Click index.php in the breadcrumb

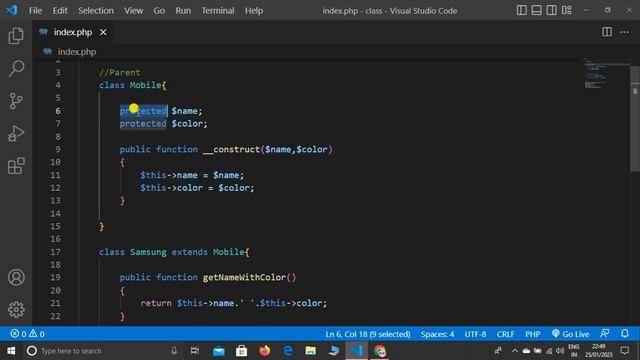(77, 52)
